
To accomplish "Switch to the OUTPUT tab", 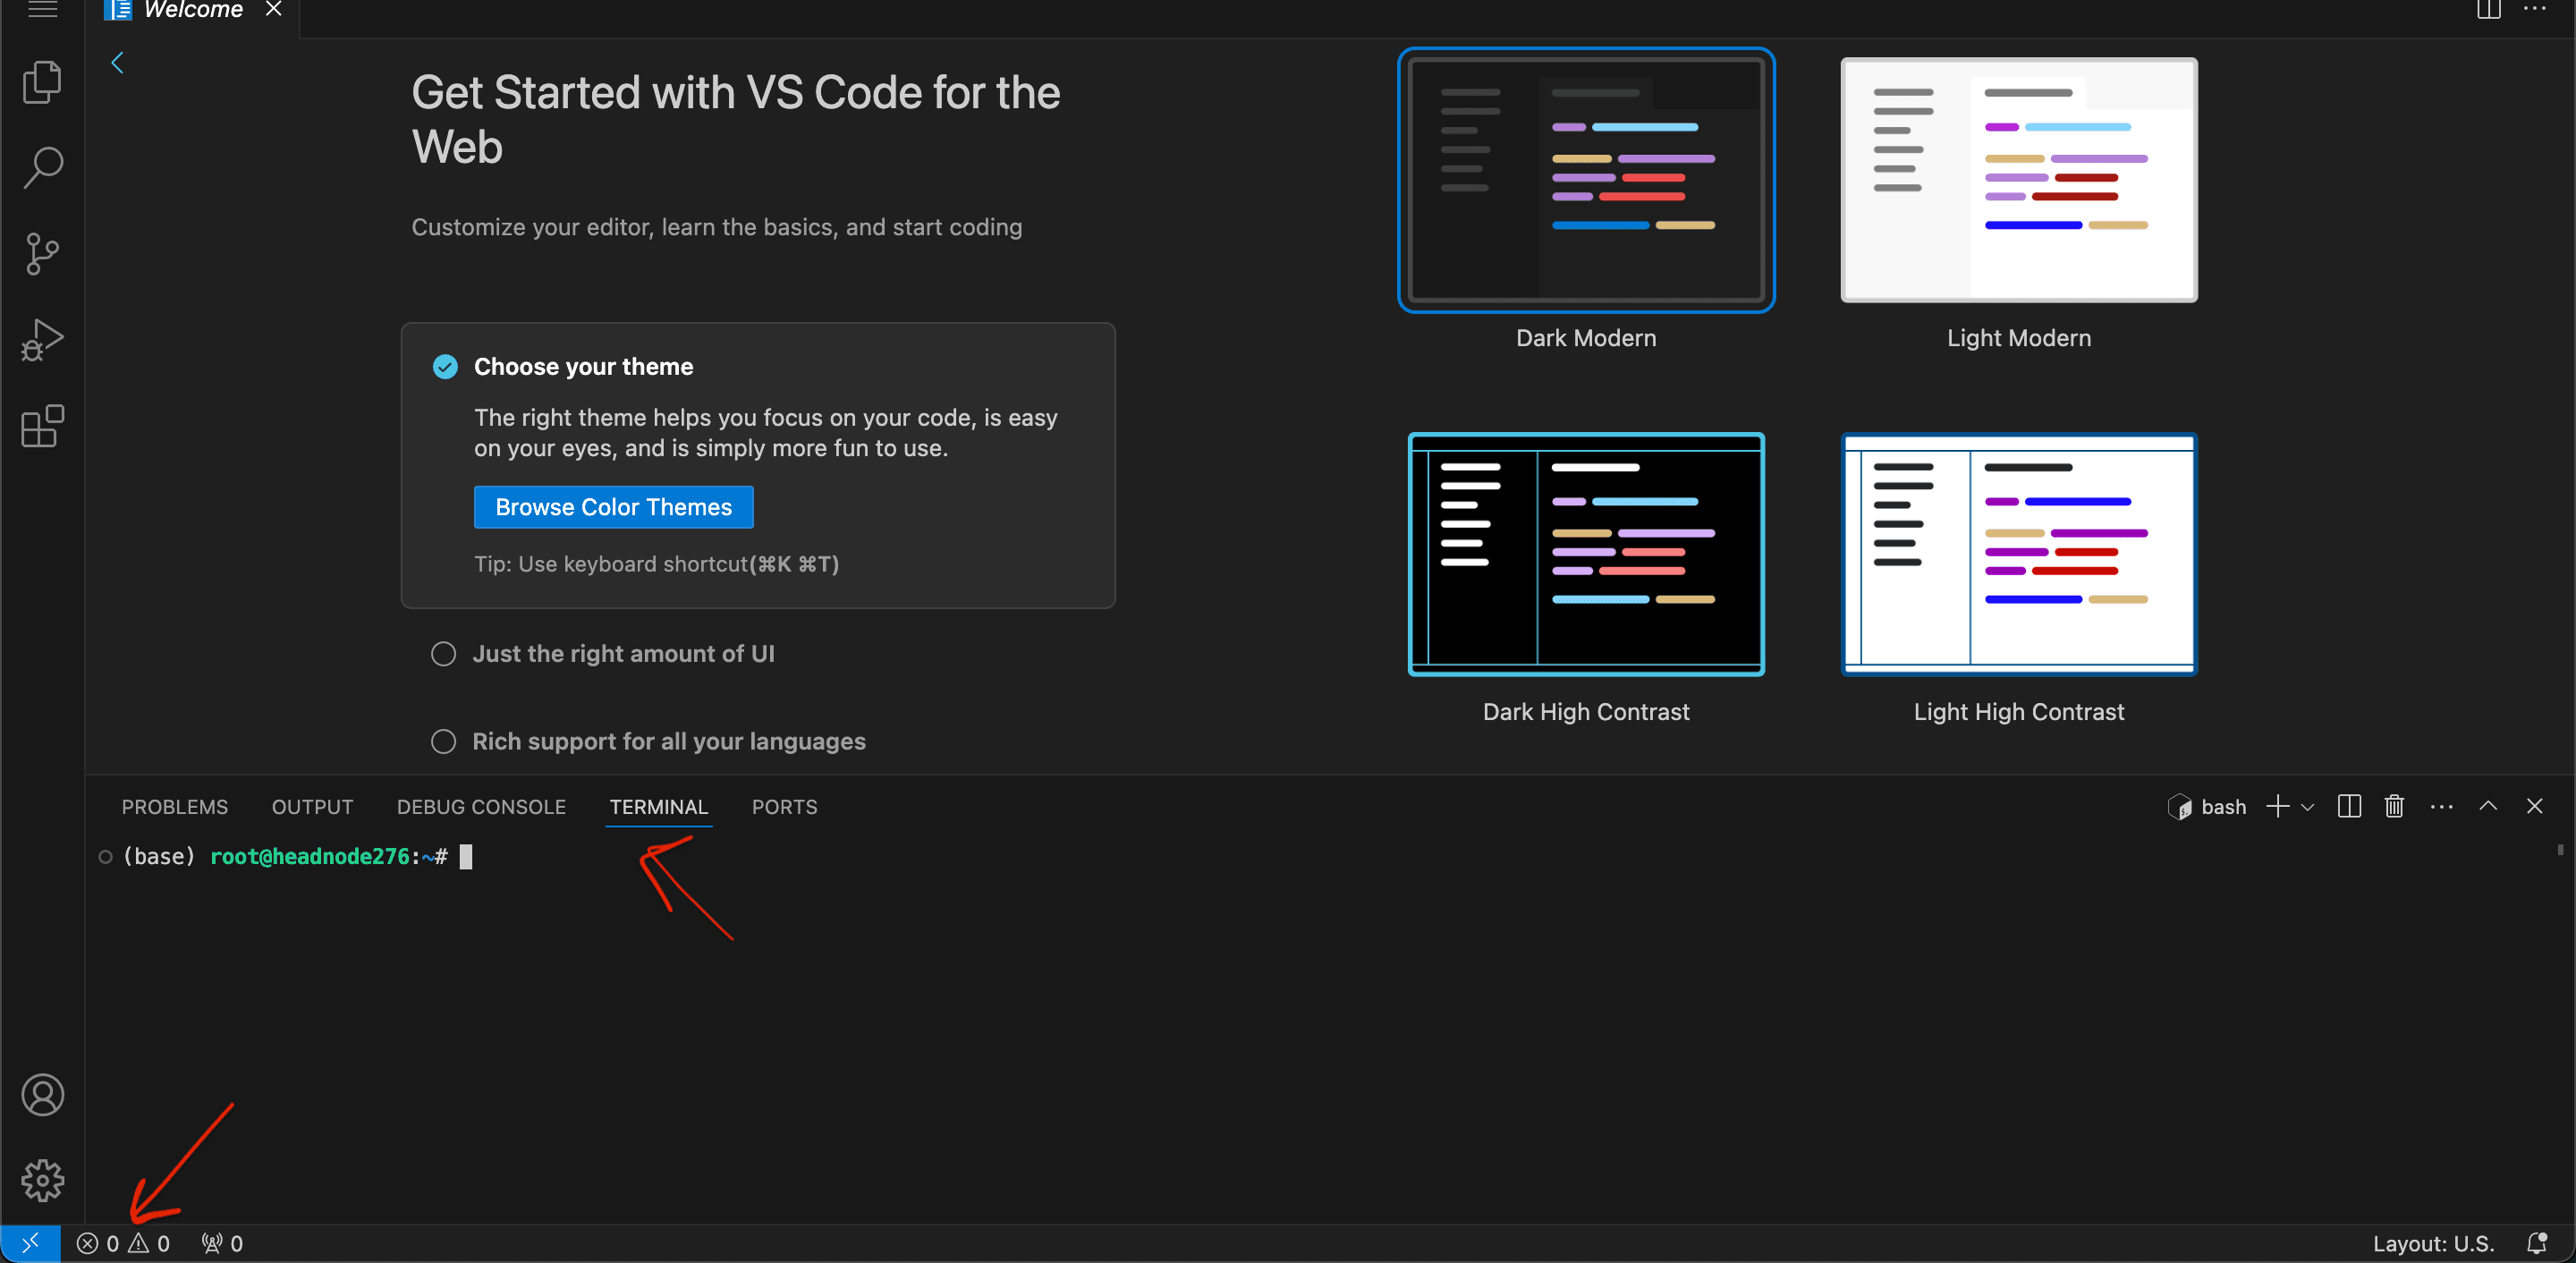I will point(312,807).
